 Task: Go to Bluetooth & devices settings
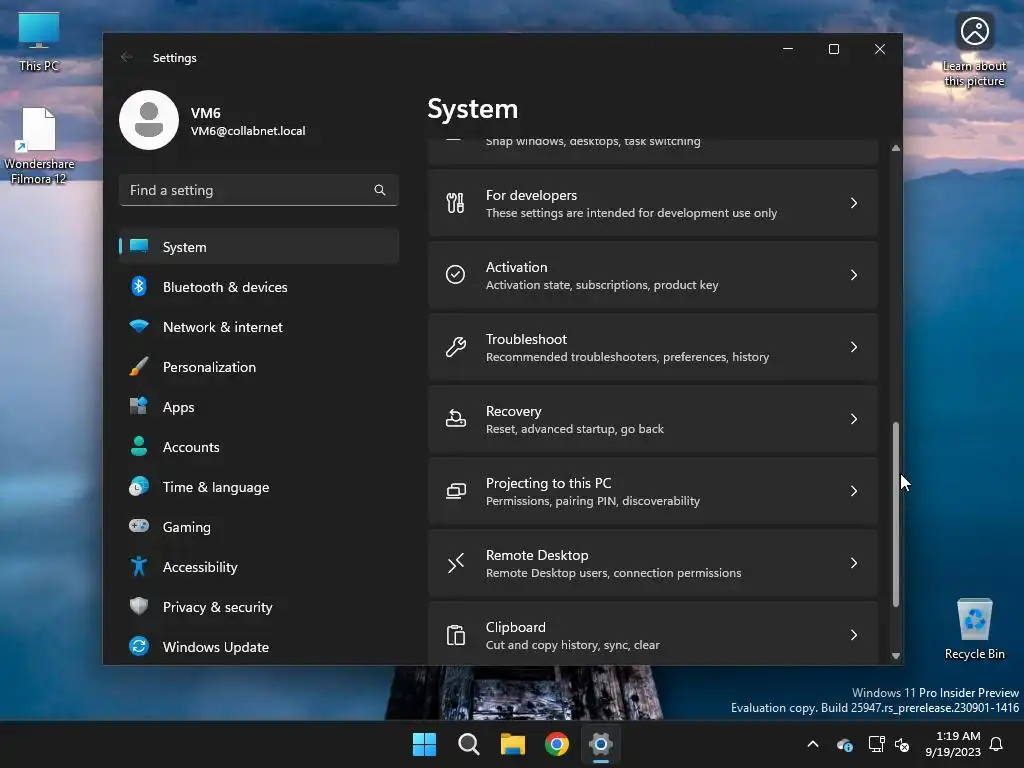pos(259,287)
